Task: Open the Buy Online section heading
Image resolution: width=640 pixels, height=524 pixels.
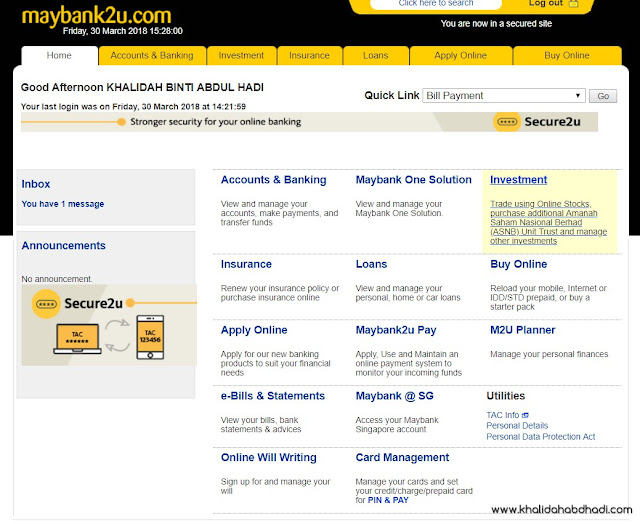Action: pyautogui.click(x=518, y=264)
